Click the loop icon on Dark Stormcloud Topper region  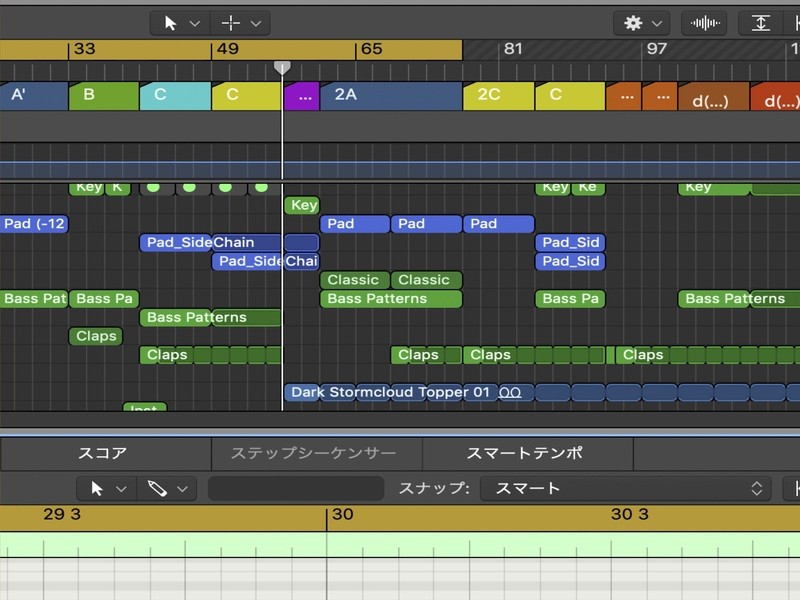click(510, 393)
